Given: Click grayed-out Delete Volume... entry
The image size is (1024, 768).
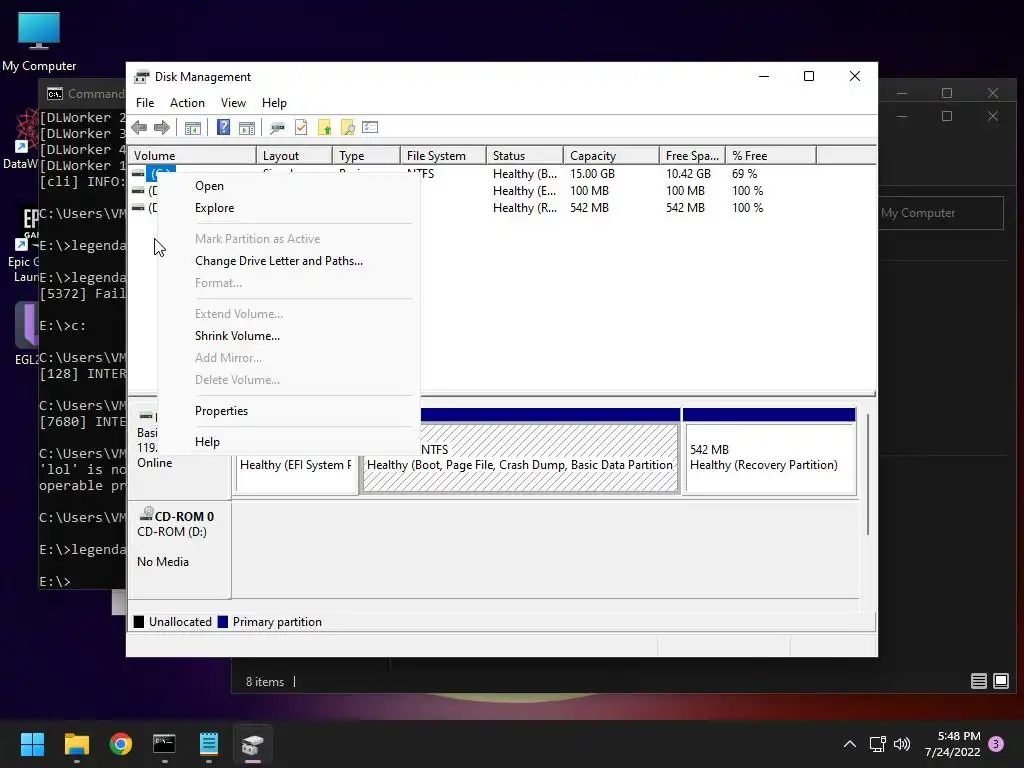Looking at the screenshot, I should [288, 380].
